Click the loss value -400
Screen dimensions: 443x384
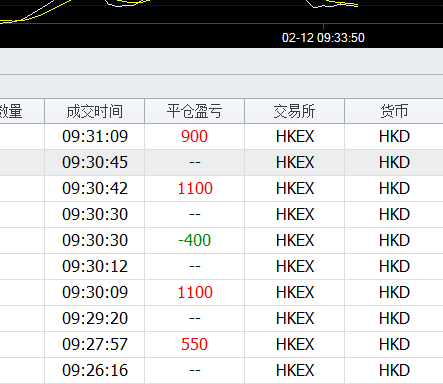pyautogui.click(x=195, y=240)
